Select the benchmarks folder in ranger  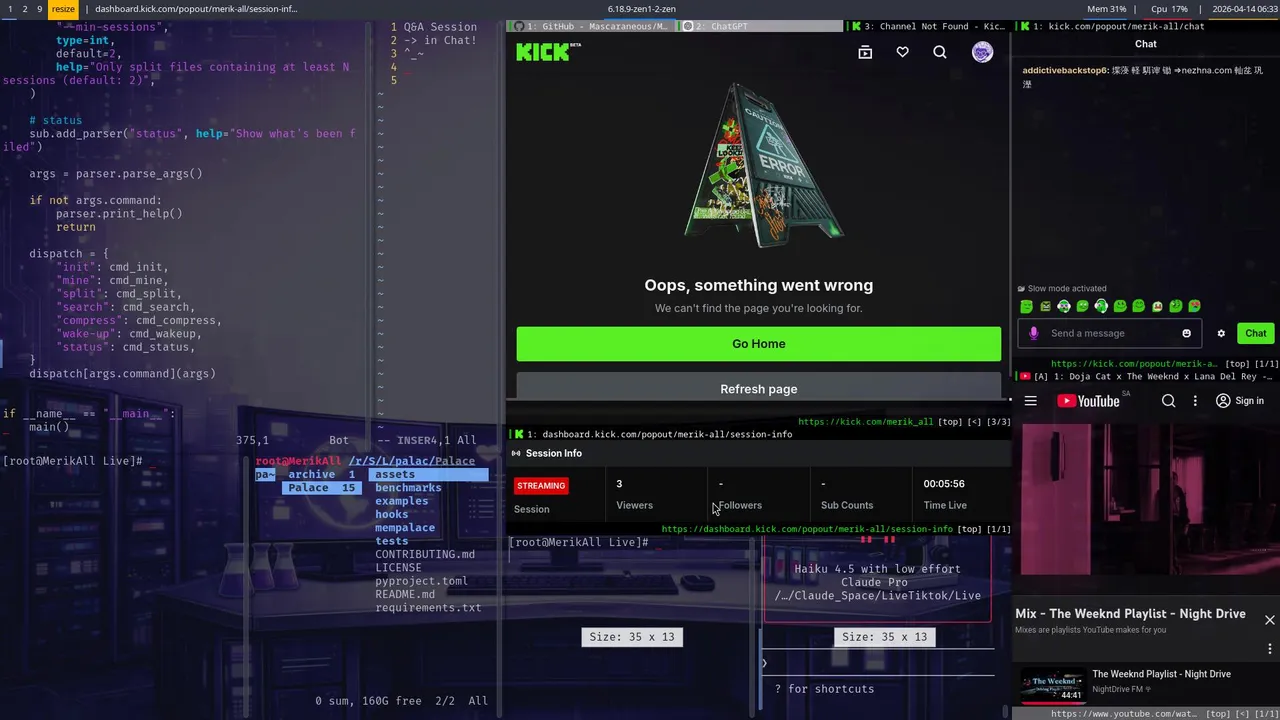click(x=408, y=488)
